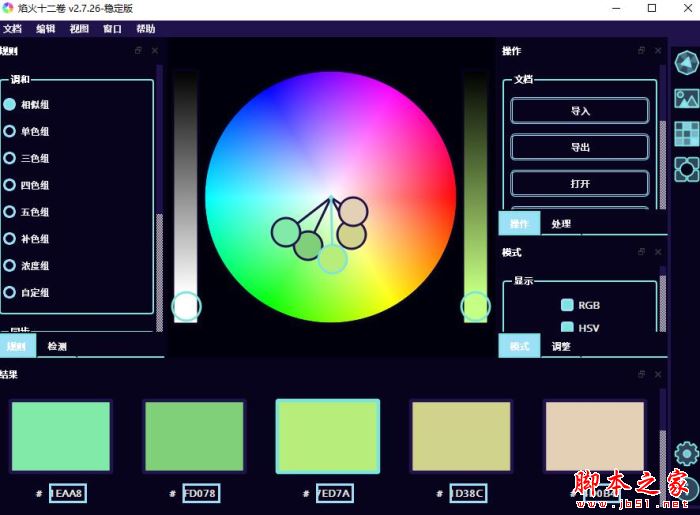The height and width of the screenshot is (515, 700).
Task: Select the mint green result swatch
Action: point(61,436)
